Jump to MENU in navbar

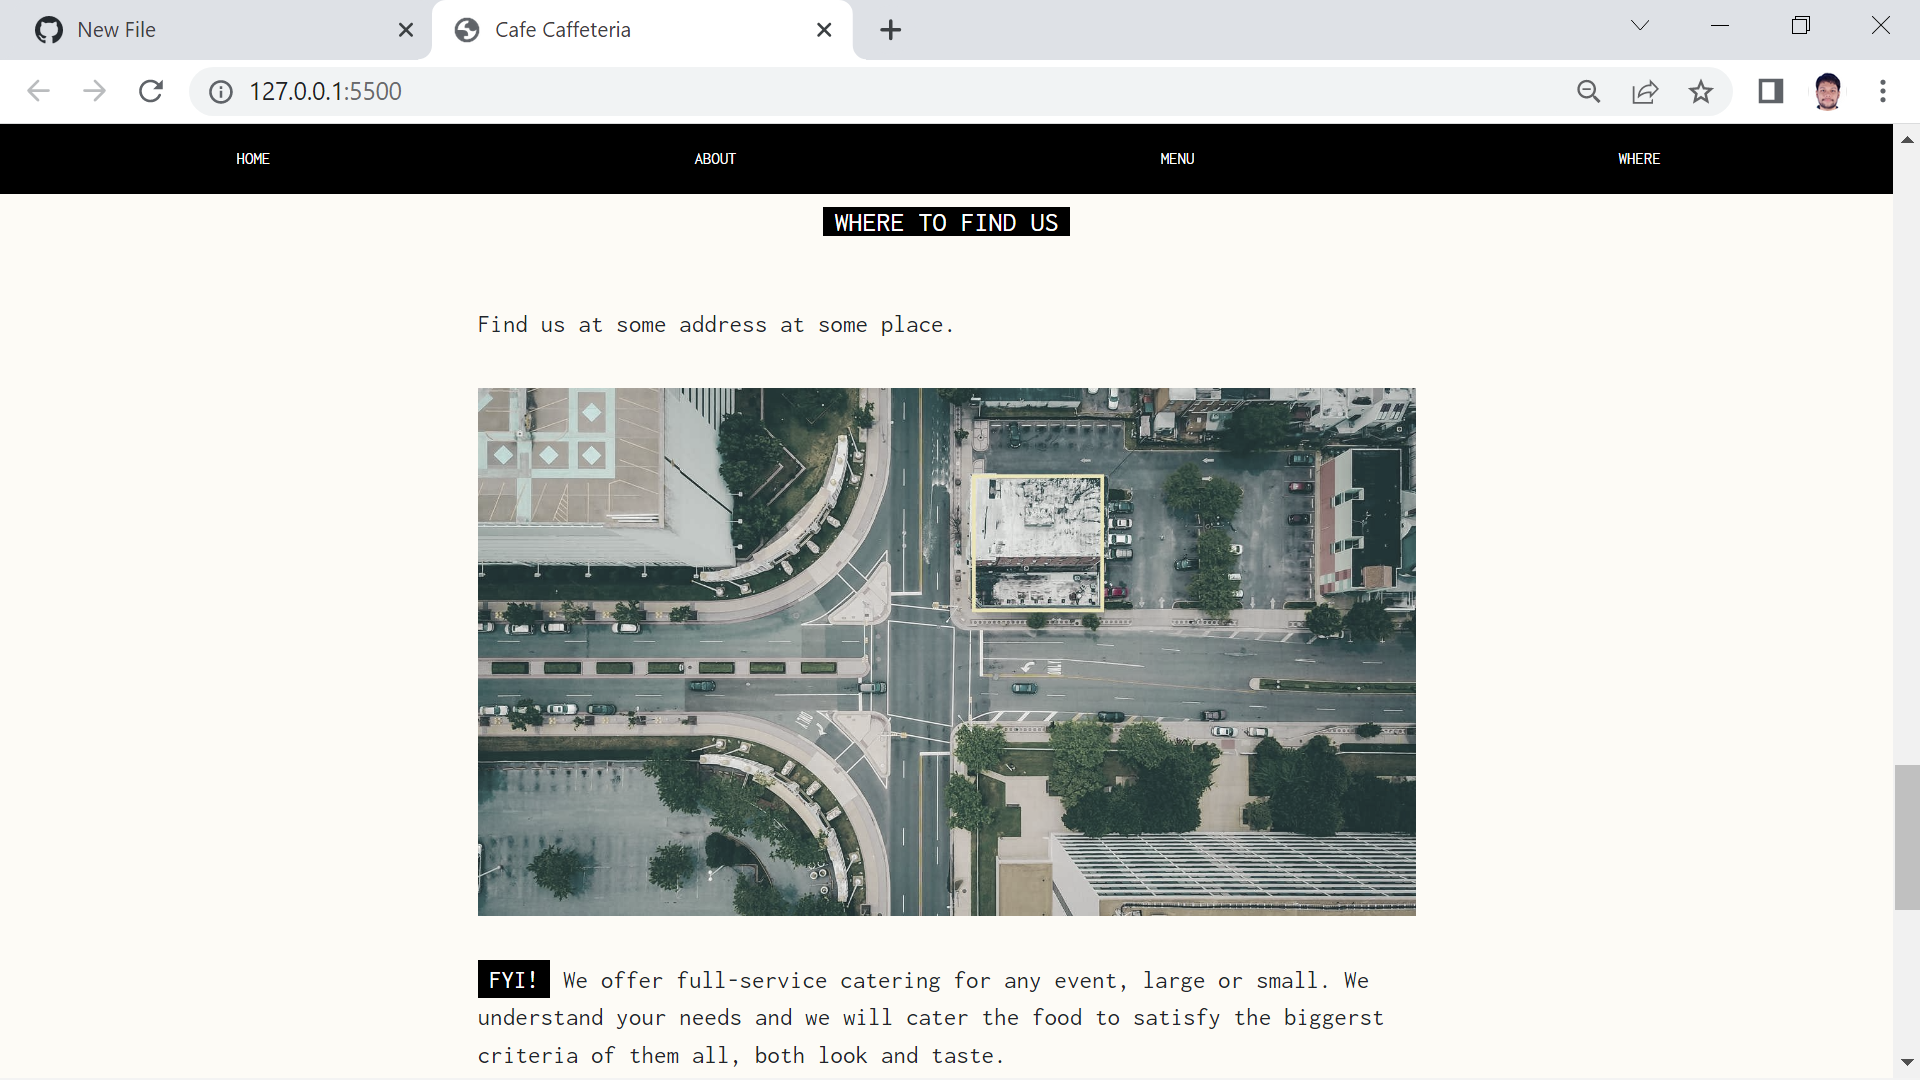point(1177,159)
